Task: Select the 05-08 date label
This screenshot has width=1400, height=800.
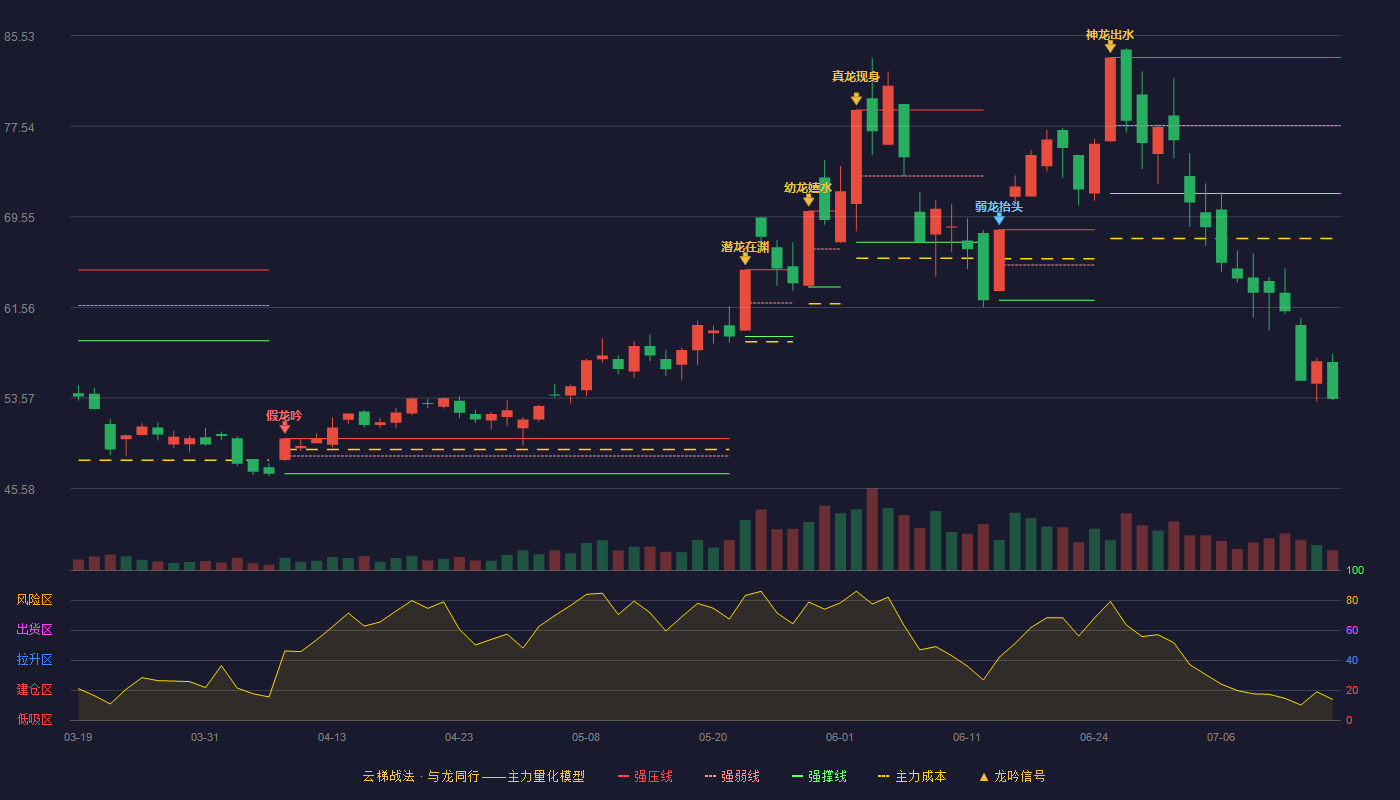Action: tap(586, 737)
